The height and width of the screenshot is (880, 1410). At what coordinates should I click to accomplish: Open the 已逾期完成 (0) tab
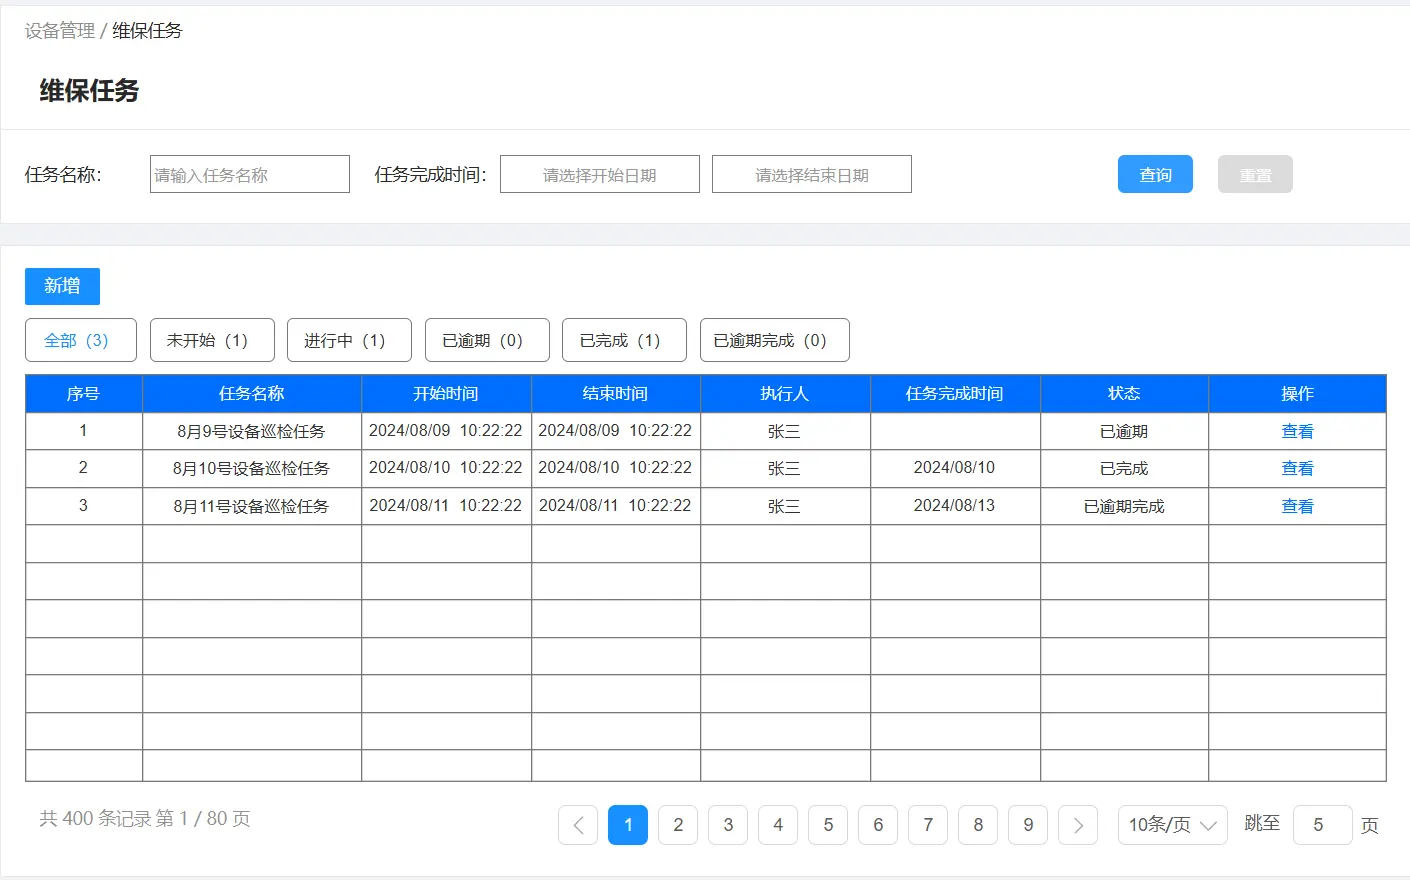click(x=774, y=340)
